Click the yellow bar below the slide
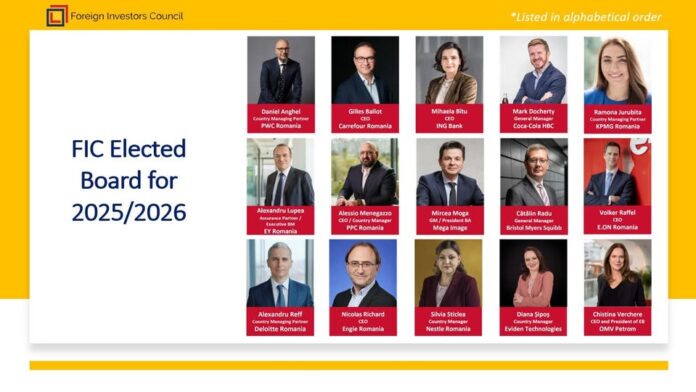The width and height of the screenshot is (696, 392). 349,365
